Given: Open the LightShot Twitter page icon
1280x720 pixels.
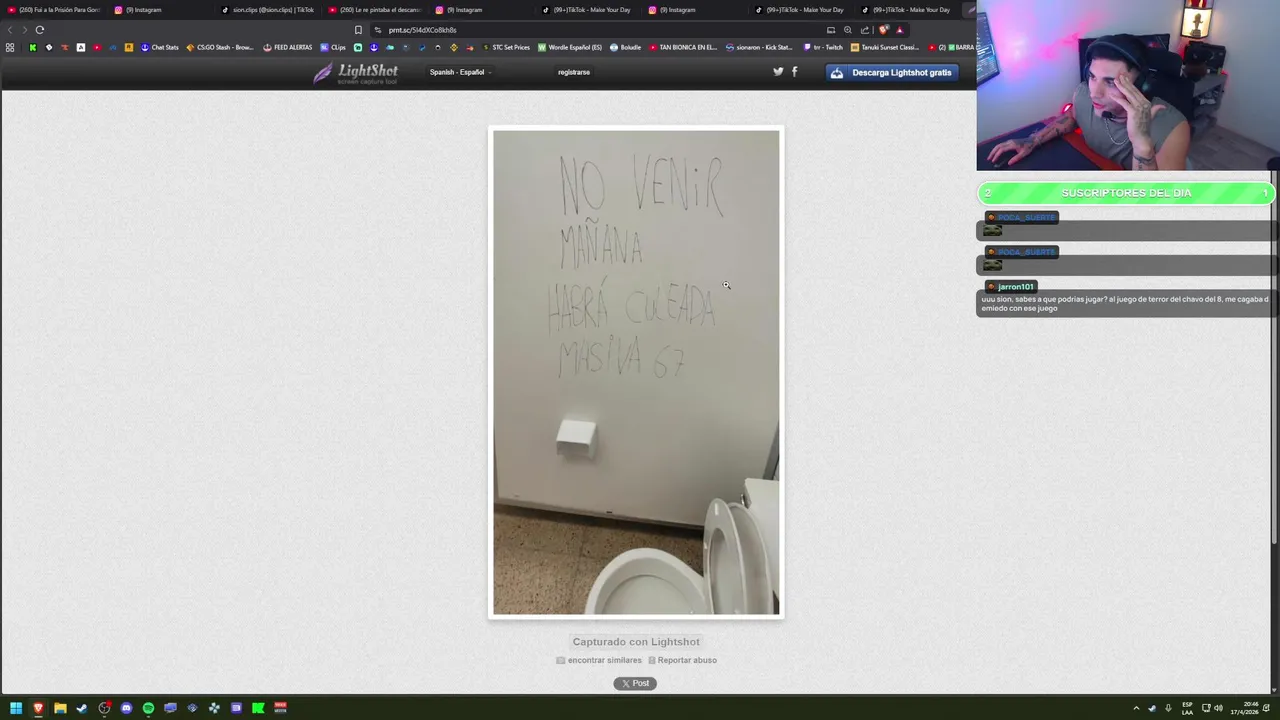Looking at the screenshot, I should click(778, 72).
